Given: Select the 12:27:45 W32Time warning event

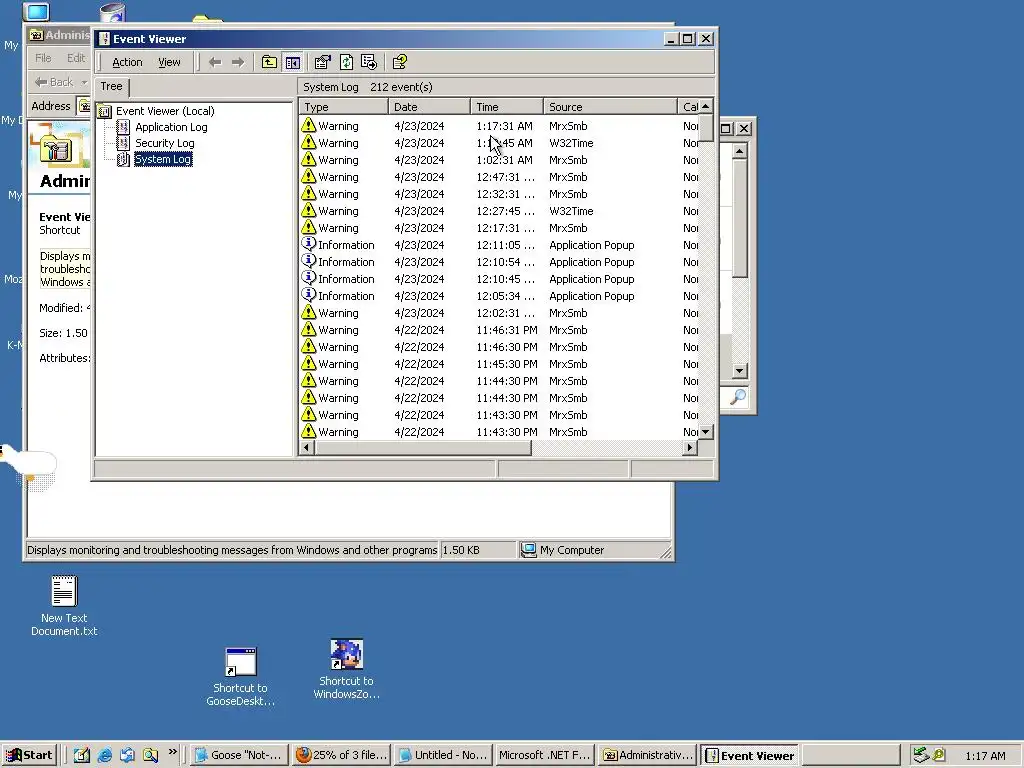Looking at the screenshot, I should (x=499, y=211).
